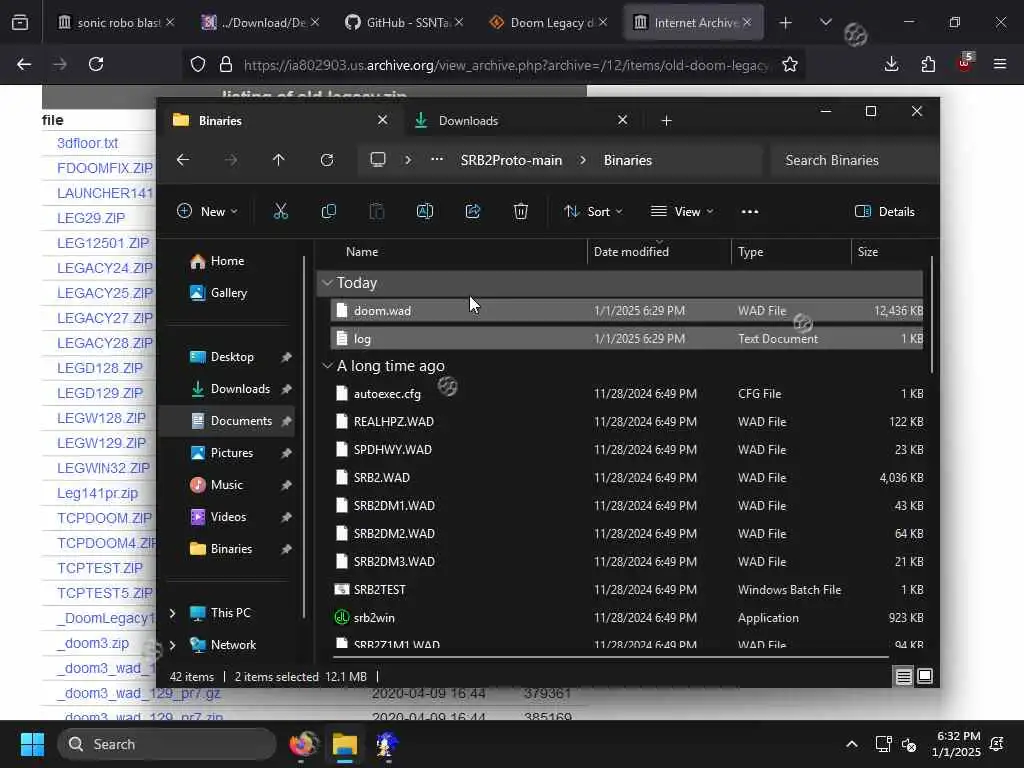Click the file list vertical scrollbar

931,313
